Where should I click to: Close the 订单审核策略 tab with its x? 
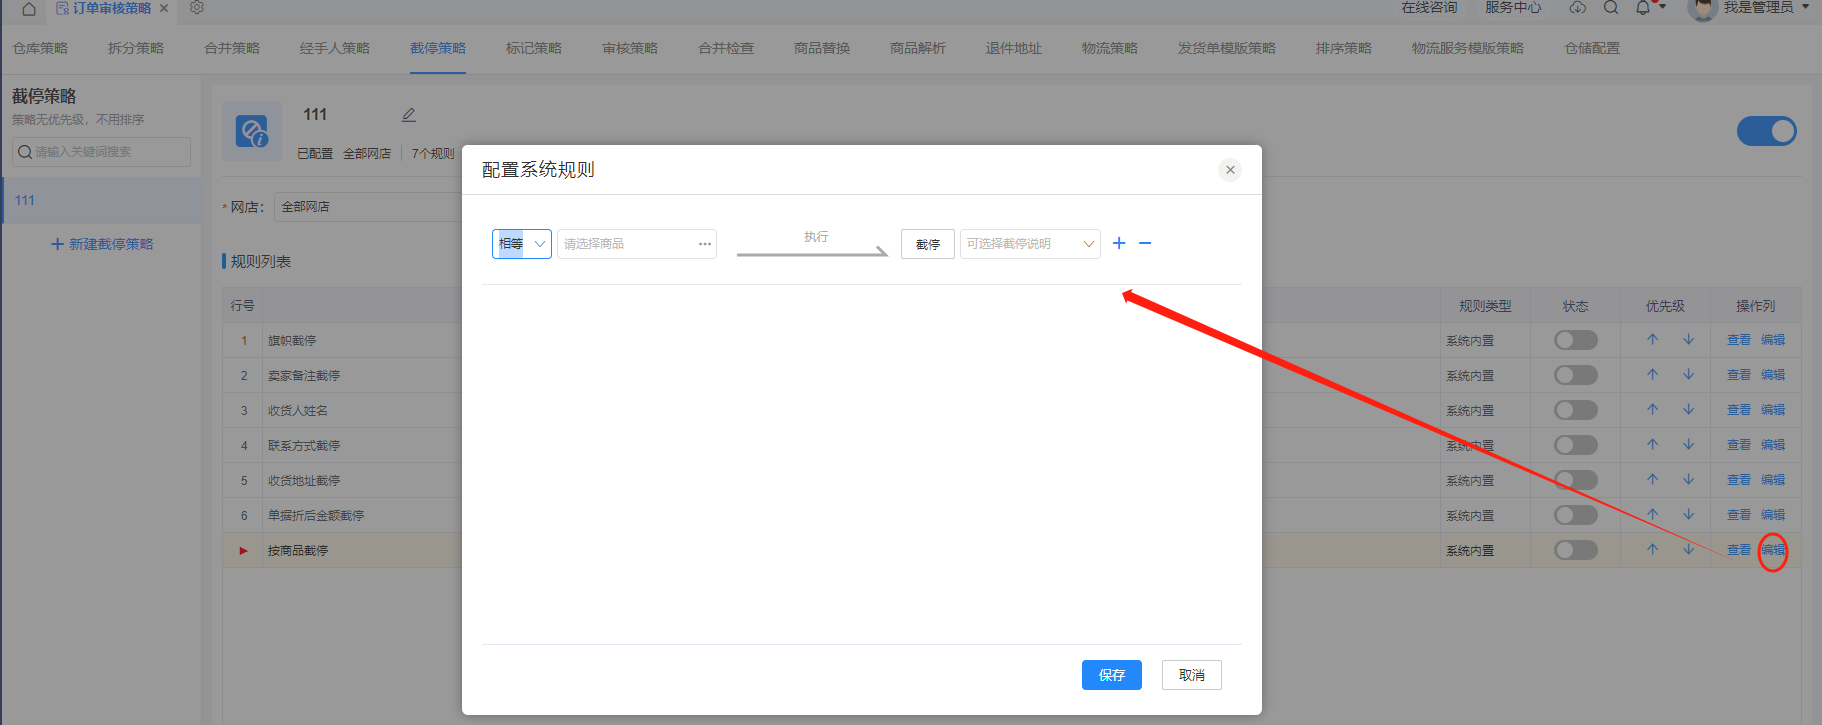[x=164, y=8]
